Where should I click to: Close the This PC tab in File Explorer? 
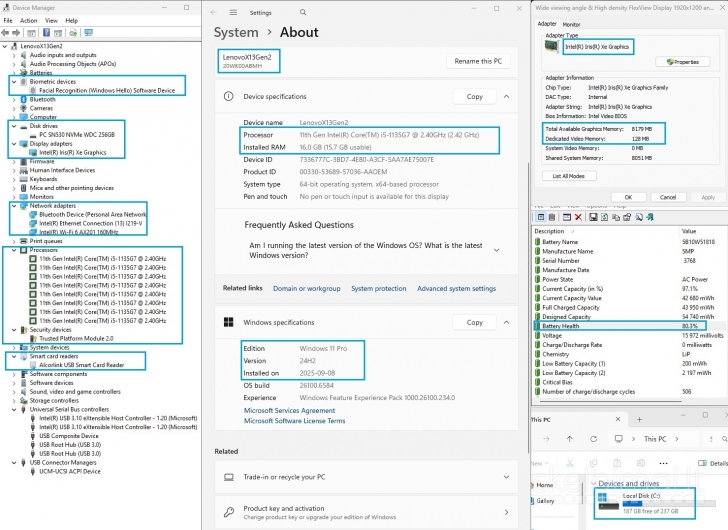[x=618, y=419]
